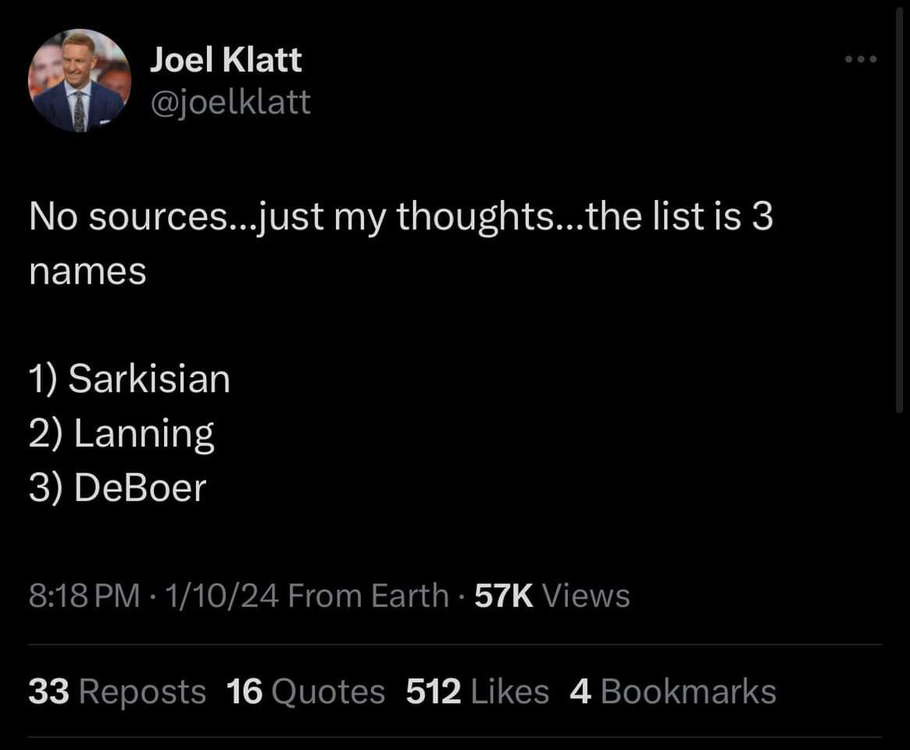The height and width of the screenshot is (750, 910).
Task: Select the "From Earth" location label
Action: click(x=367, y=596)
